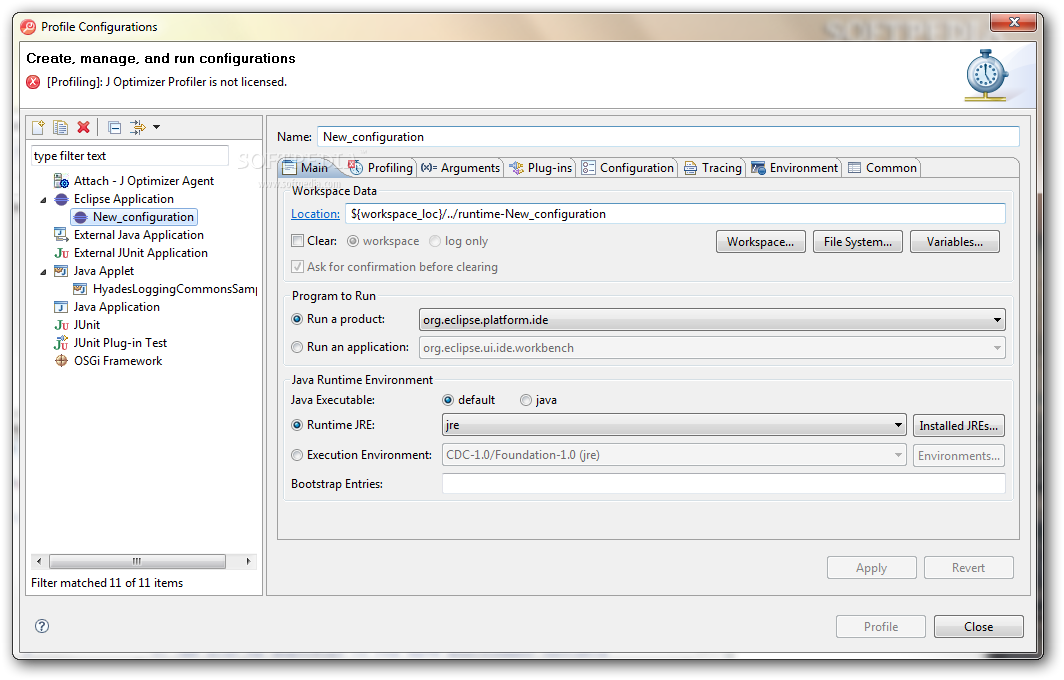Click the Eclipse Application tree icon
1064x680 pixels.
pyautogui.click(x=61, y=199)
